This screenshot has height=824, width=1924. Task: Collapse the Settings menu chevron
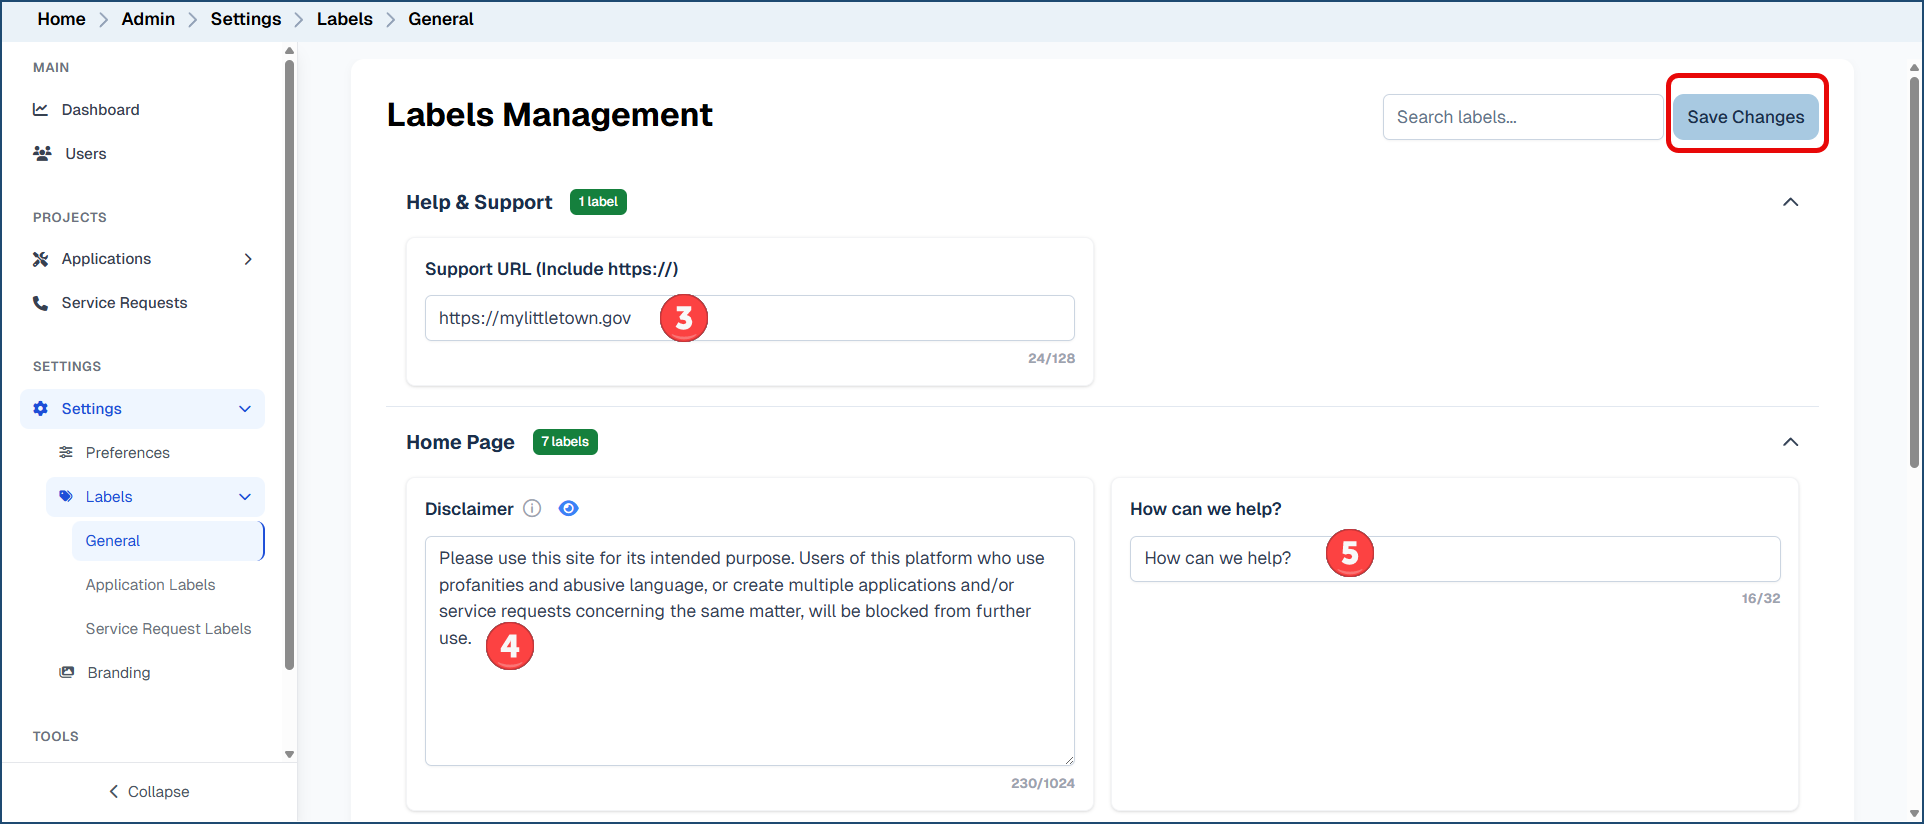tap(245, 408)
